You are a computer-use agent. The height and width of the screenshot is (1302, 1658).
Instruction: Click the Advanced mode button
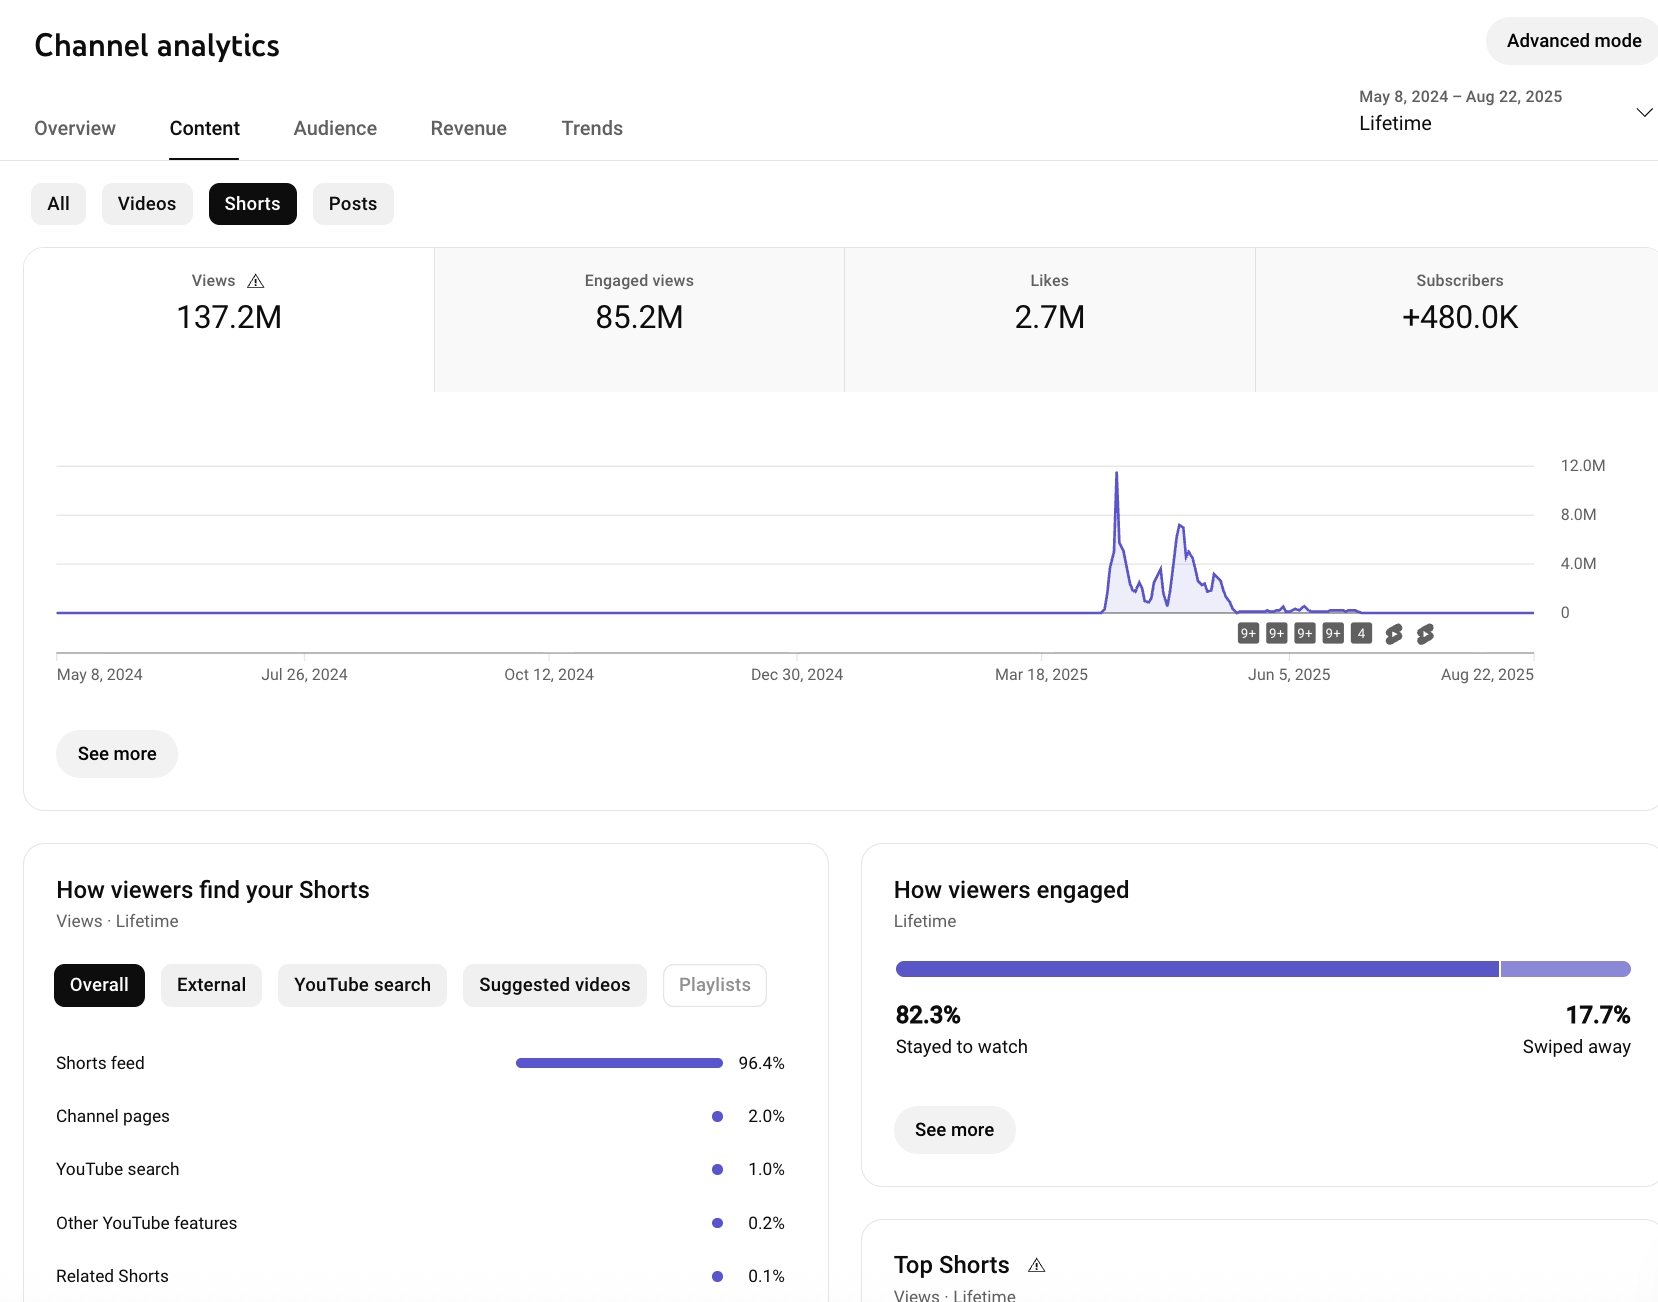(x=1573, y=41)
